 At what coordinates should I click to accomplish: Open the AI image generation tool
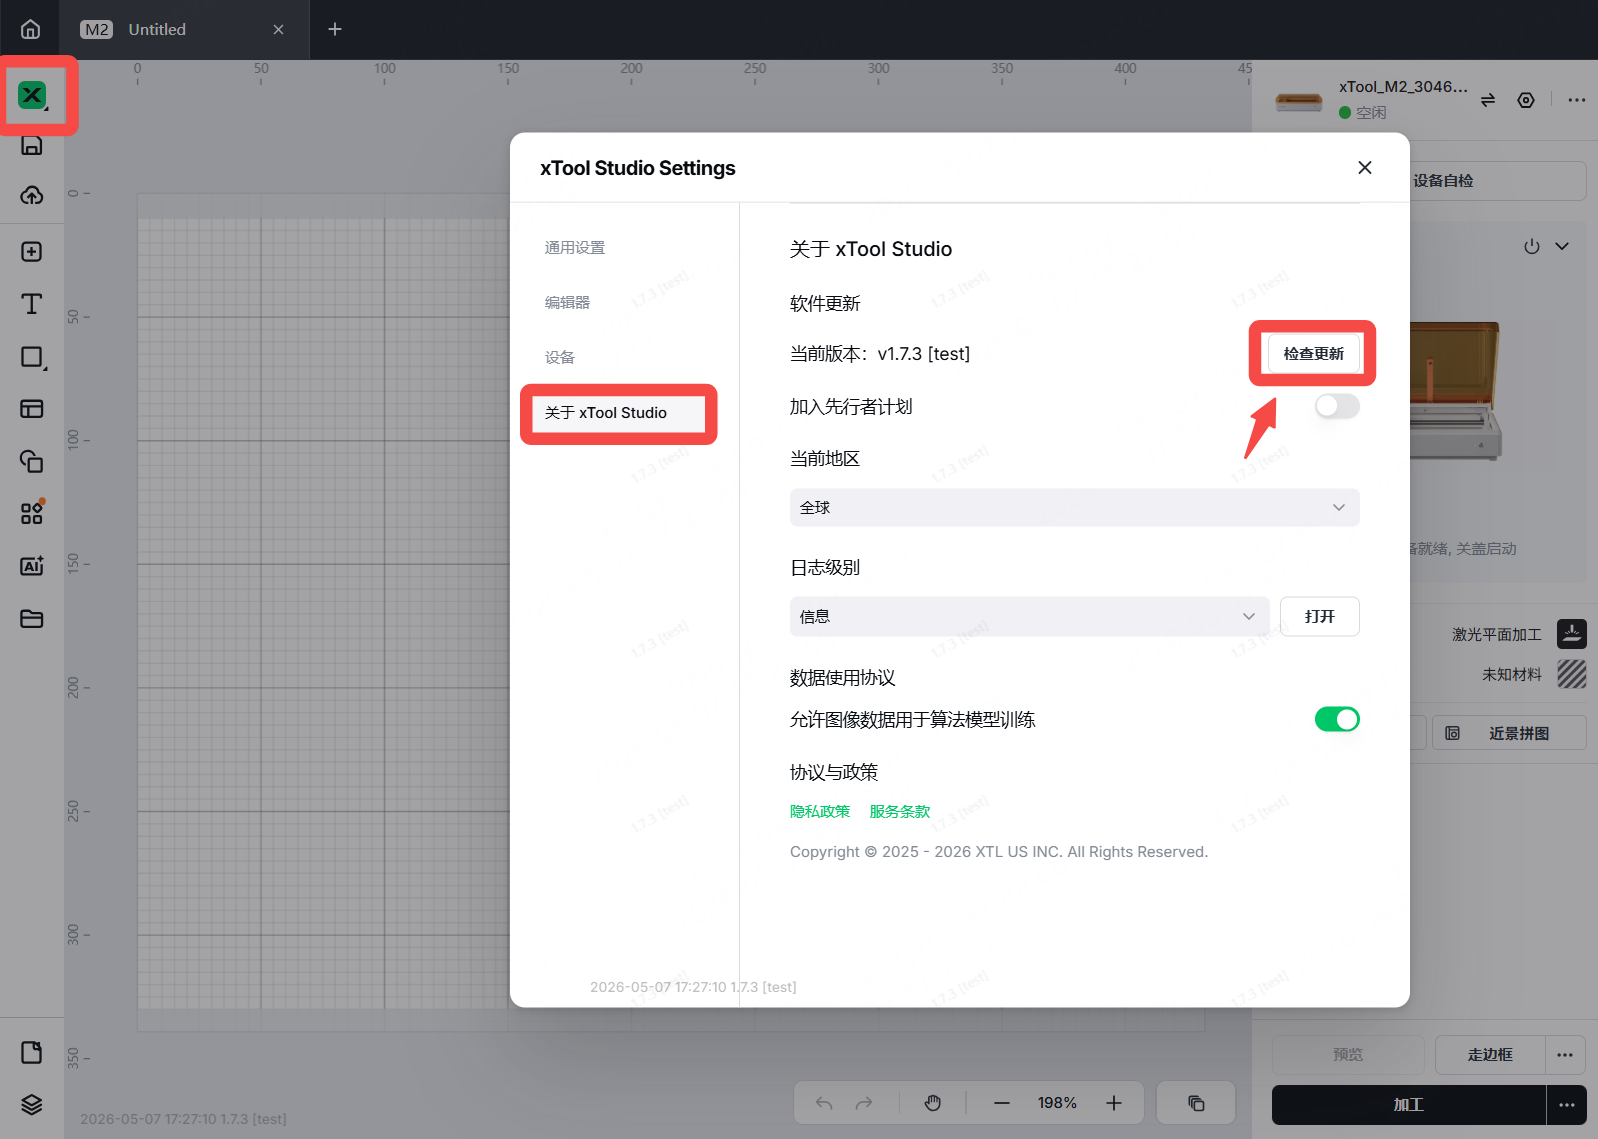coord(32,566)
